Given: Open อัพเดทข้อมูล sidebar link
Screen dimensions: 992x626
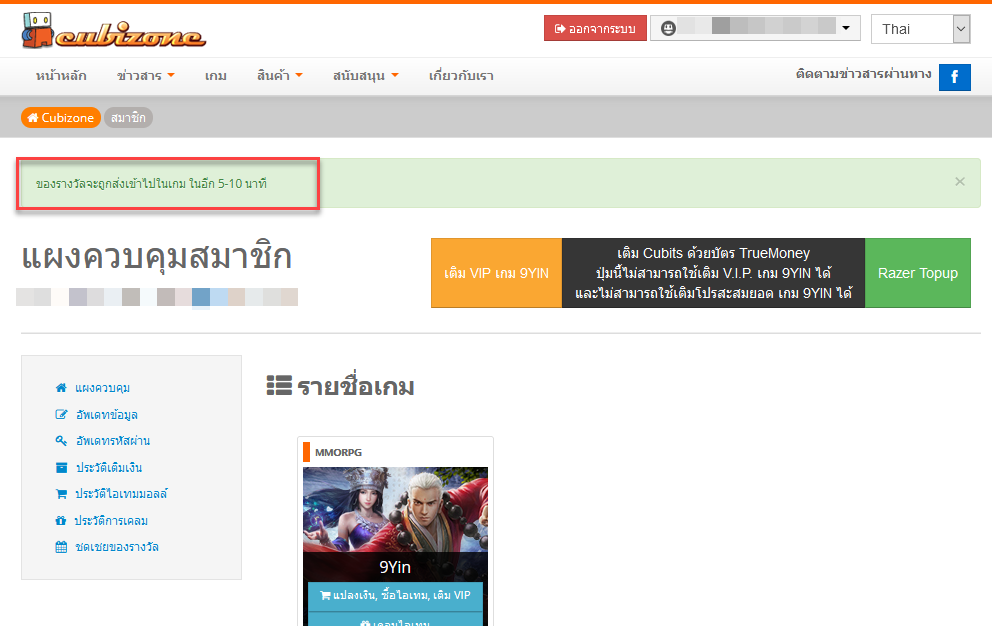Looking at the screenshot, I should (106, 415).
